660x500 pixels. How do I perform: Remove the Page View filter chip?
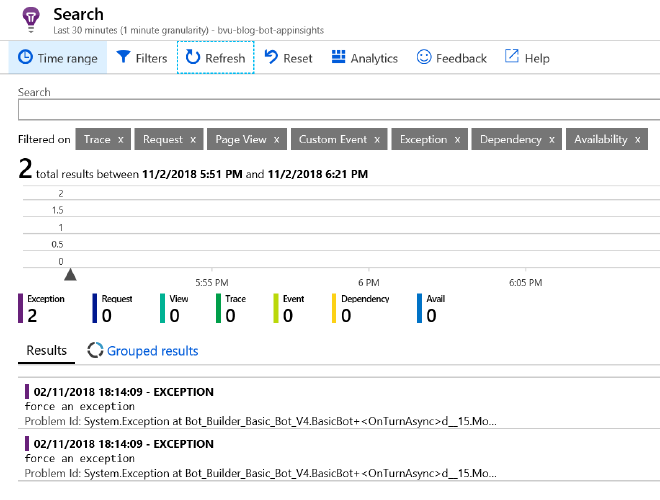(276, 140)
